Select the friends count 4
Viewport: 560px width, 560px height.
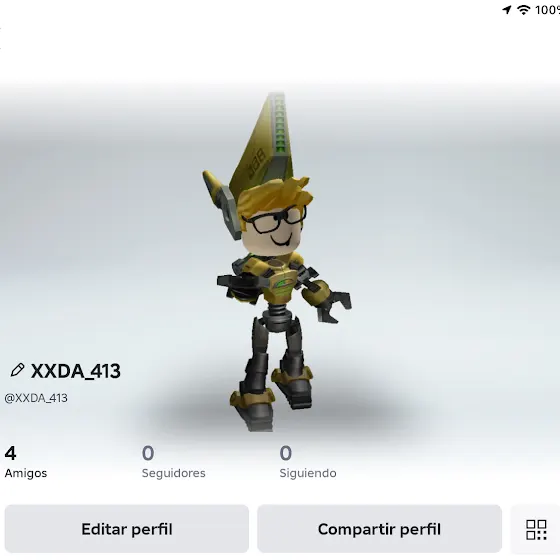[x=10, y=453]
